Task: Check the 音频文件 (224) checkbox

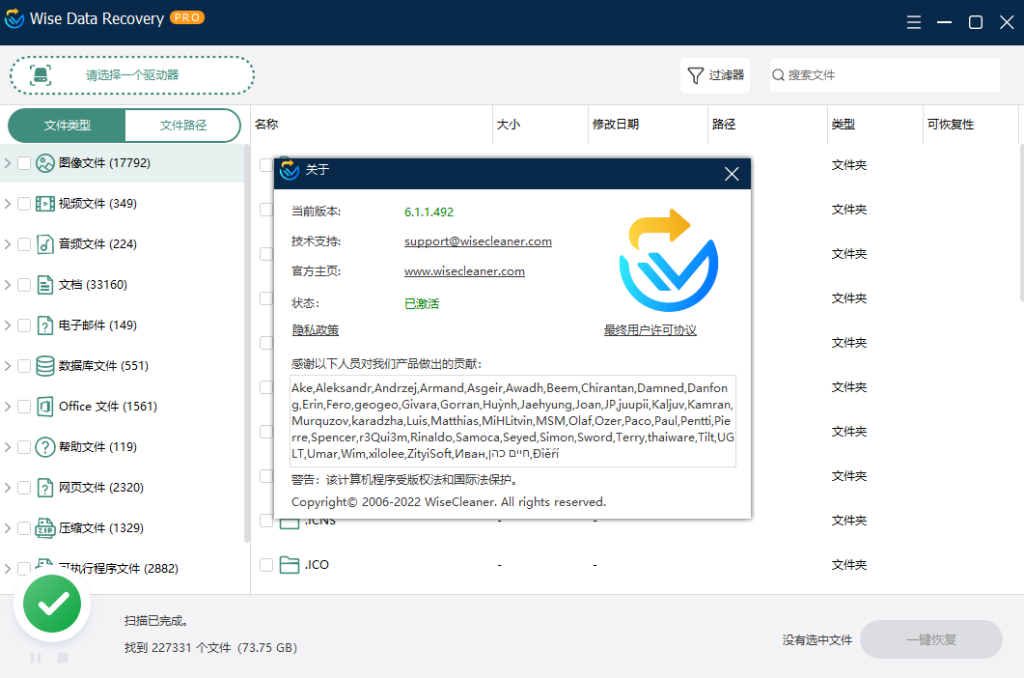Action: 24,244
